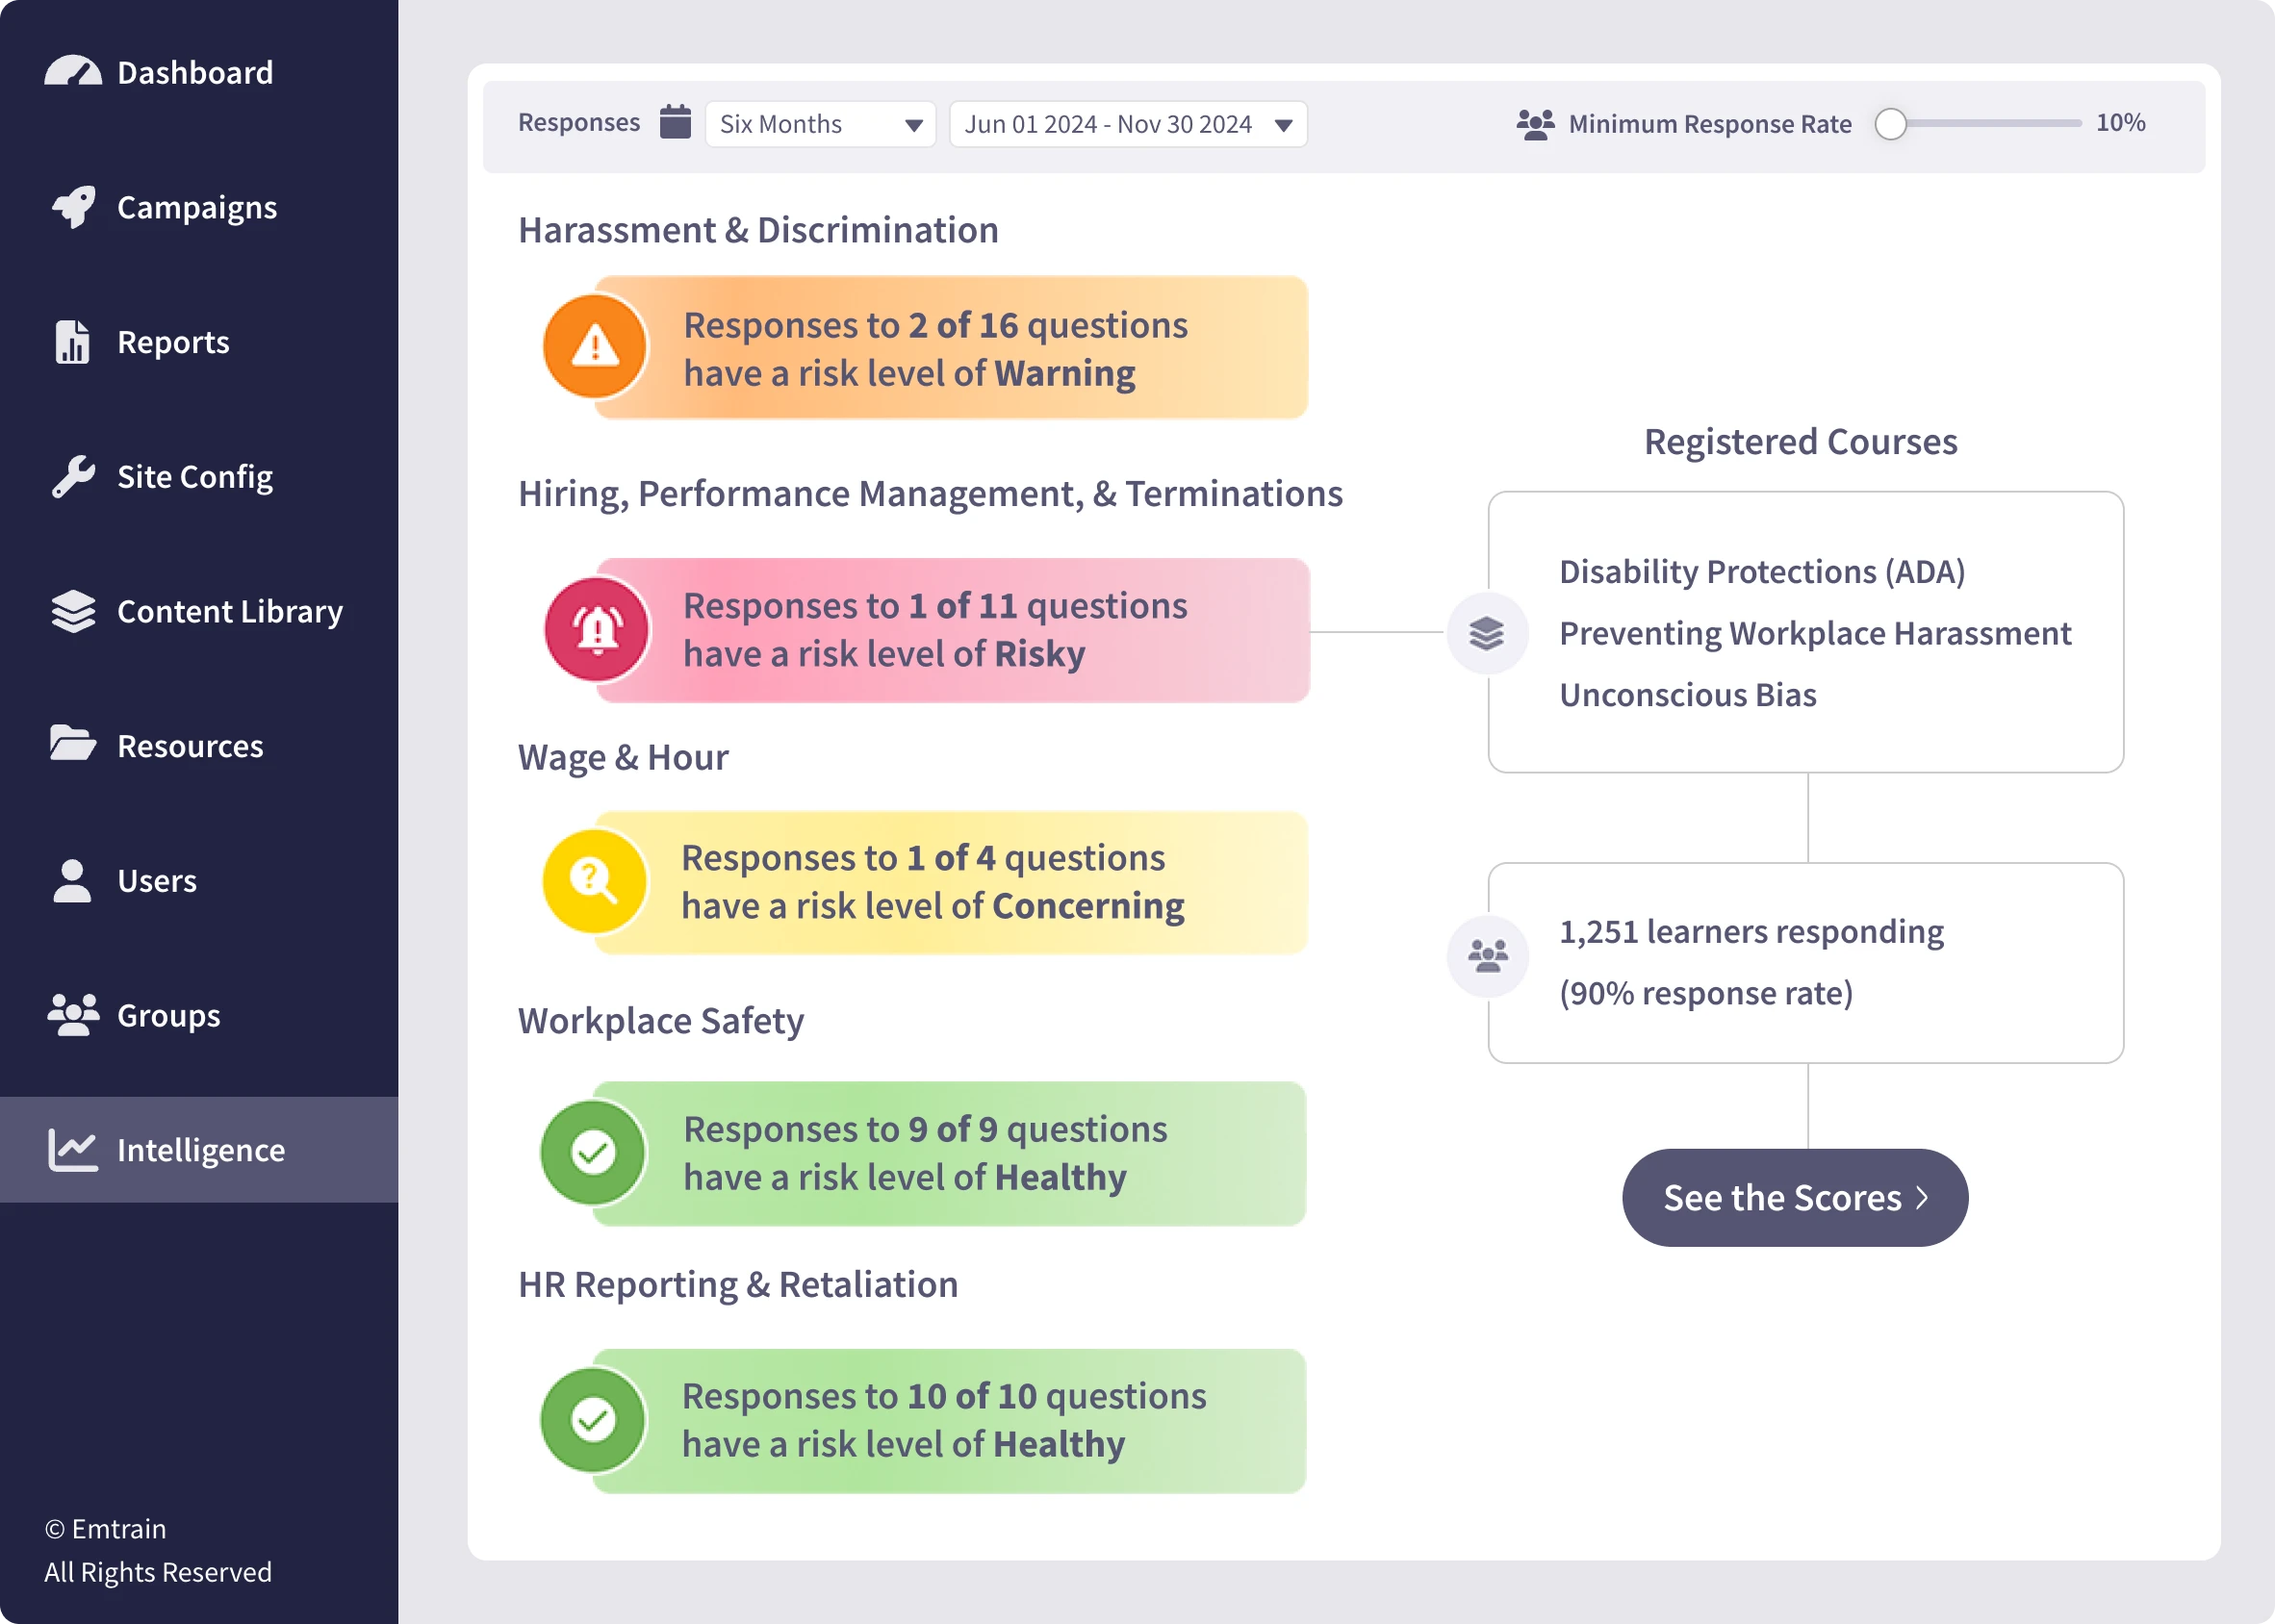Open the Dashboard menu item

click(194, 72)
